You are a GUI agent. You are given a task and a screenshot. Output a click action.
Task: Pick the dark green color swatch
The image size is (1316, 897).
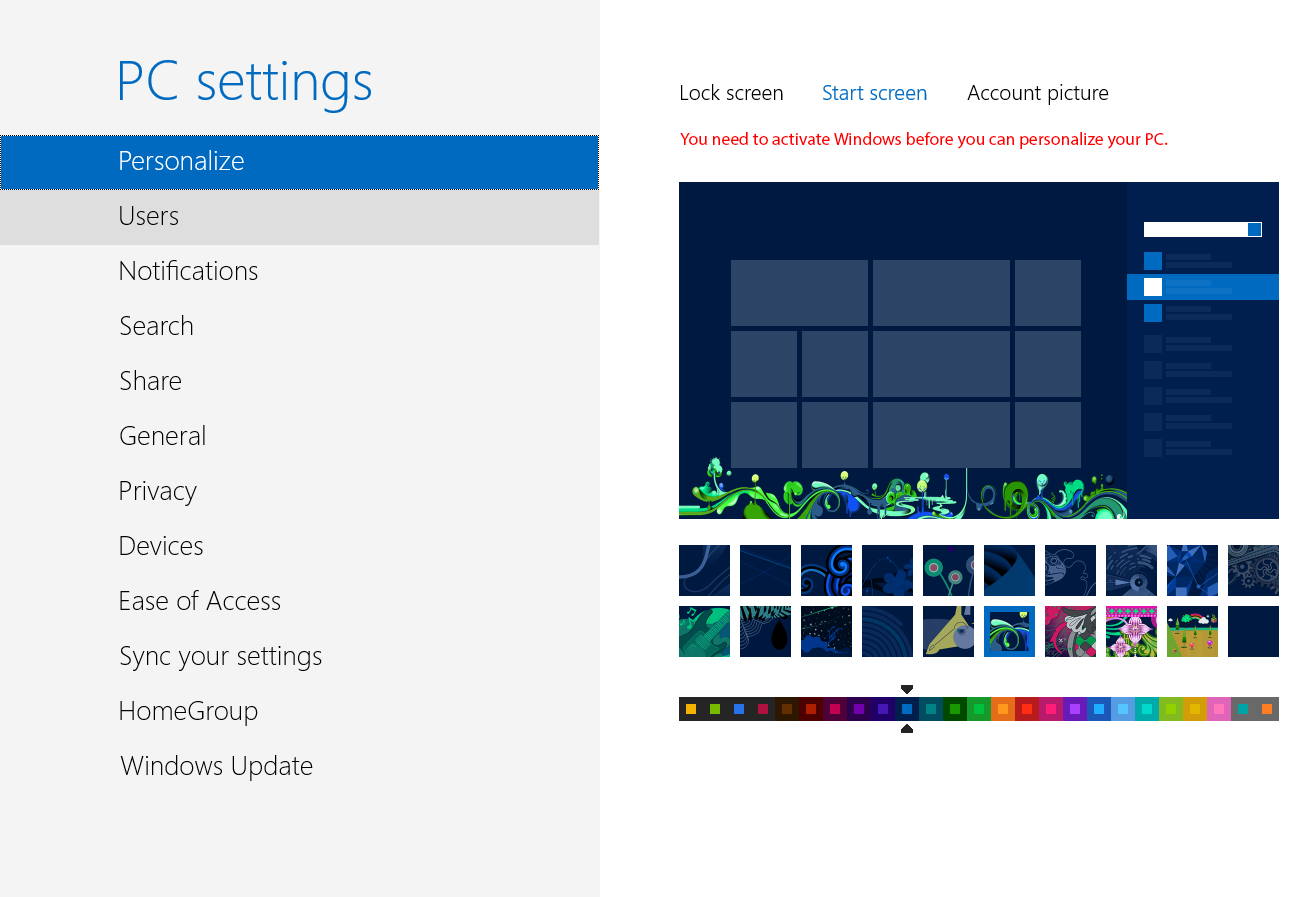955,709
